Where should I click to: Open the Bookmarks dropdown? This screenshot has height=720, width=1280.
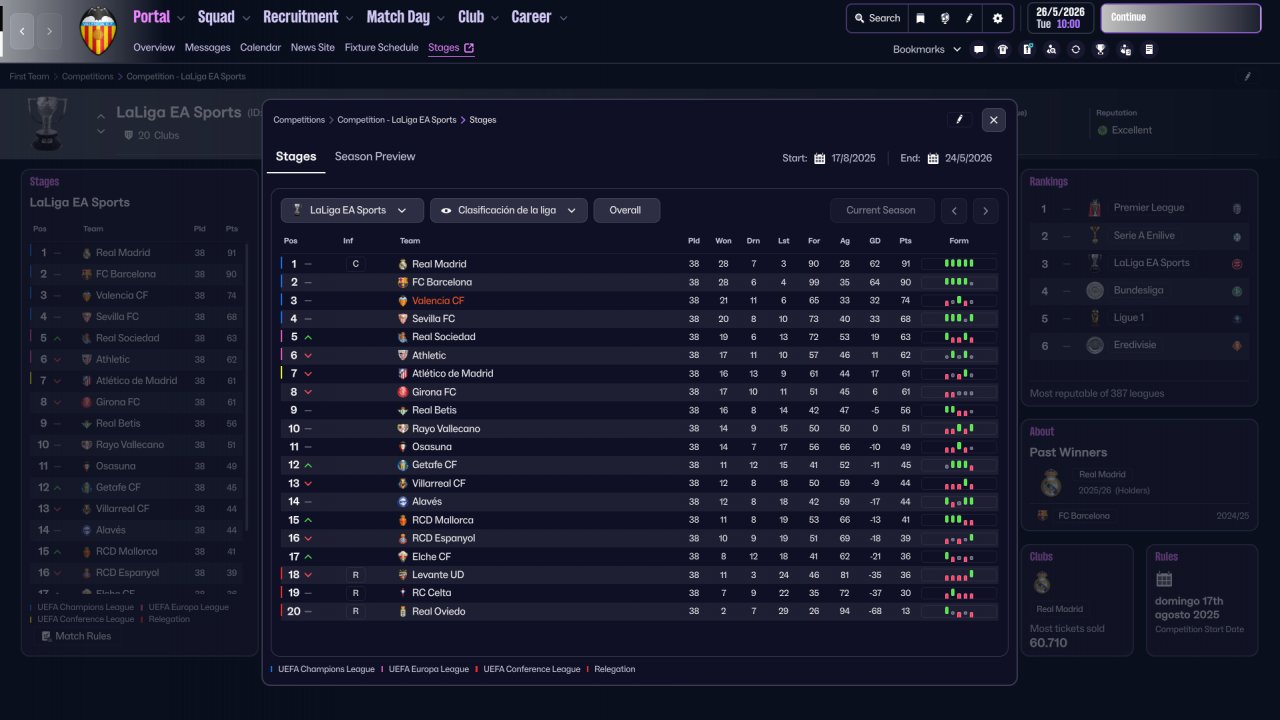coord(927,49)
